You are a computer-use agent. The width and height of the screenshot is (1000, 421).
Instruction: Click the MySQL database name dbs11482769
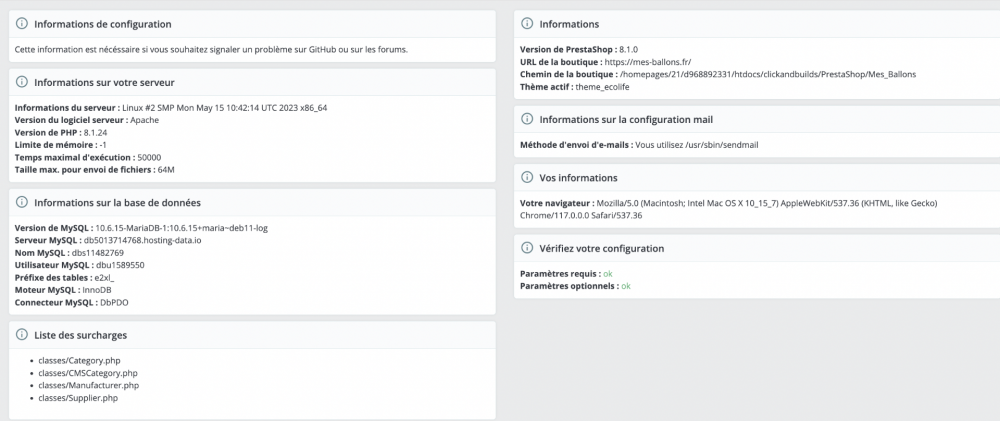[98, 253]
